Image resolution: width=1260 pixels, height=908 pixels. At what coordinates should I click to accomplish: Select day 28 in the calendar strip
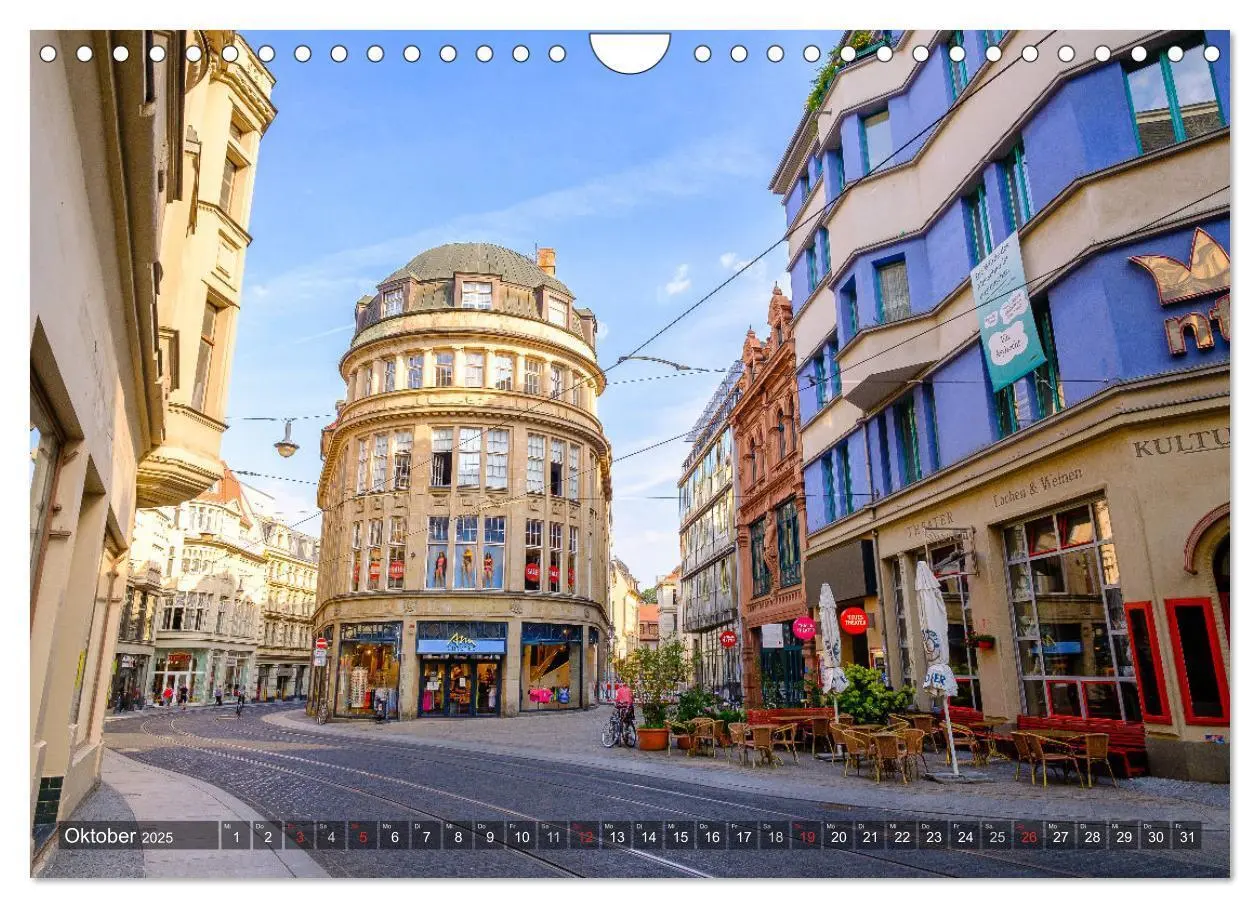1091,836
